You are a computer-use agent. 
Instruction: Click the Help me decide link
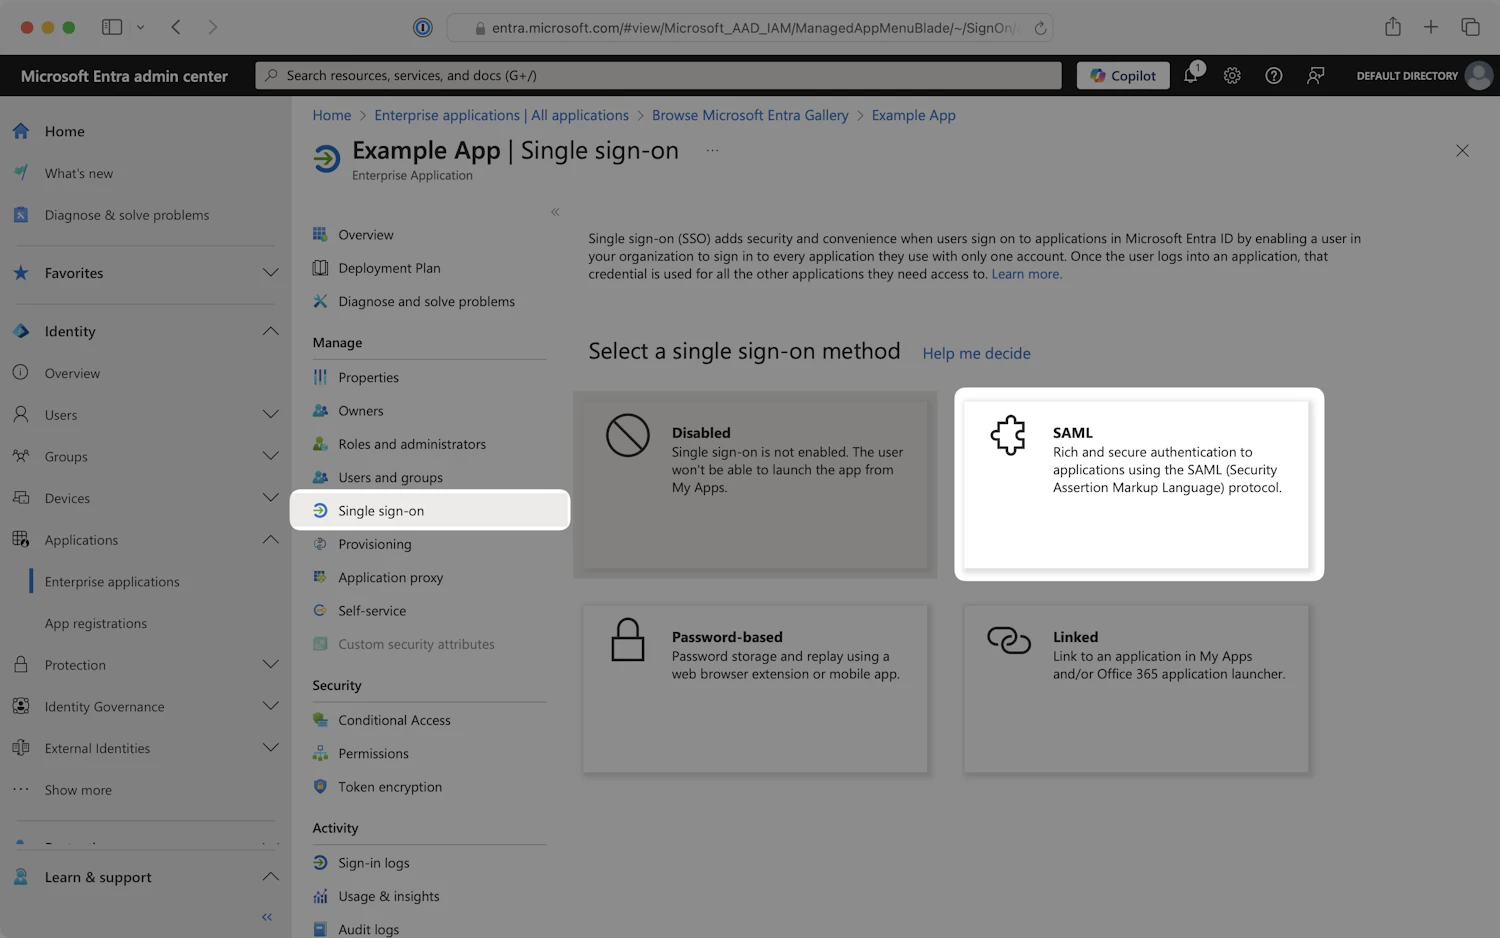click(x=976, y=353)
